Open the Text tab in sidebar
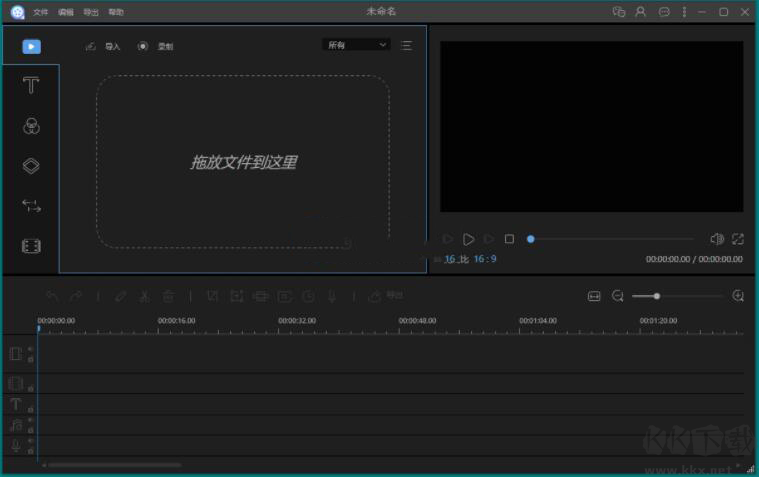 pyautogui.click(x=31, y=86)
